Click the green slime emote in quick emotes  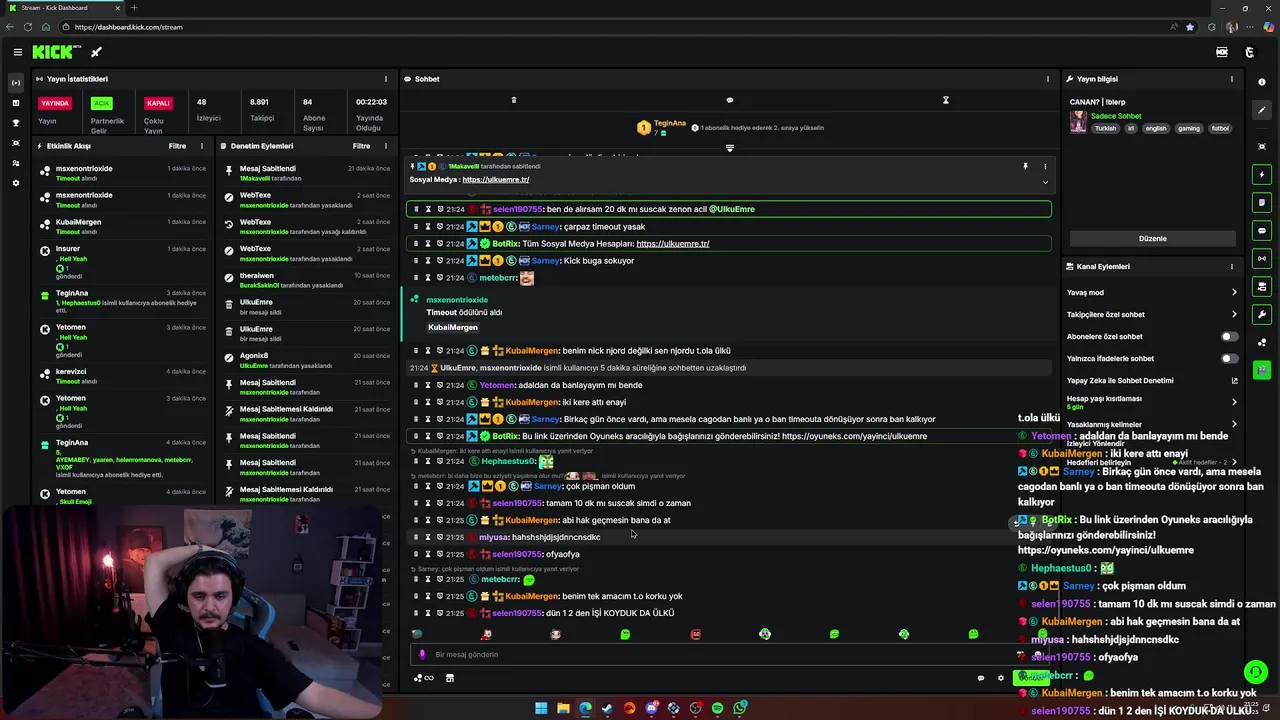click(625, 634)
